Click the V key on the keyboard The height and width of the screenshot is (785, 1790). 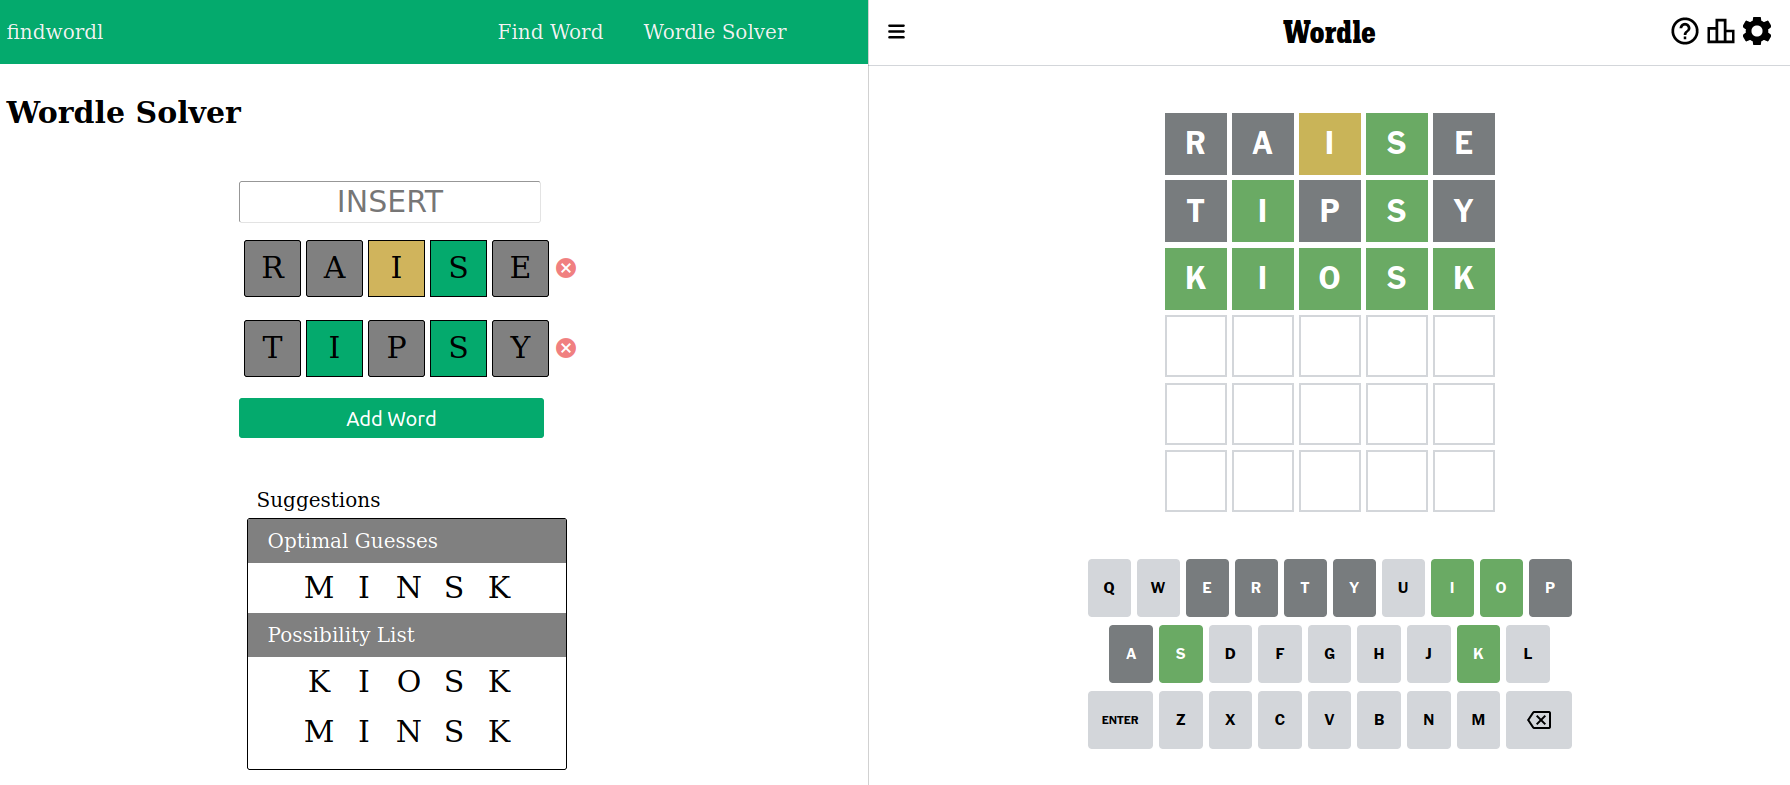coord(1329,720)
